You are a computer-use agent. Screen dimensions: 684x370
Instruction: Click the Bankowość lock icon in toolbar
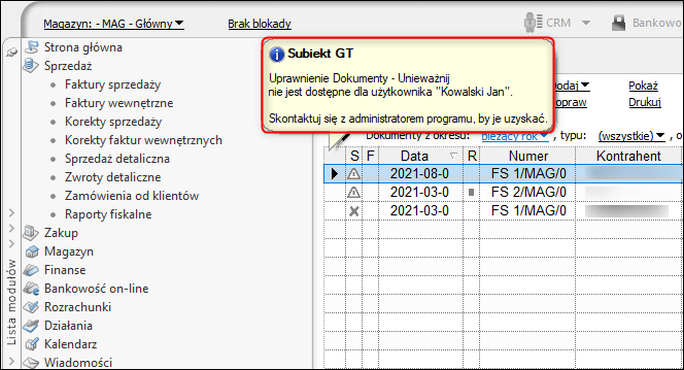[x=618, y=23]
